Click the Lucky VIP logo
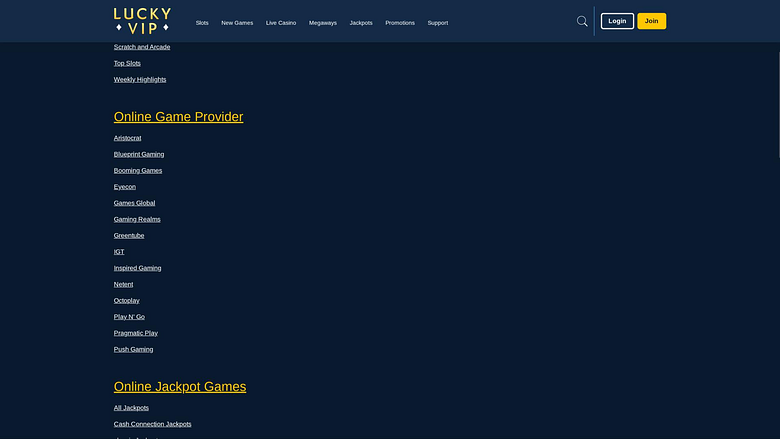The image size is (780, 439). [142, 21]
